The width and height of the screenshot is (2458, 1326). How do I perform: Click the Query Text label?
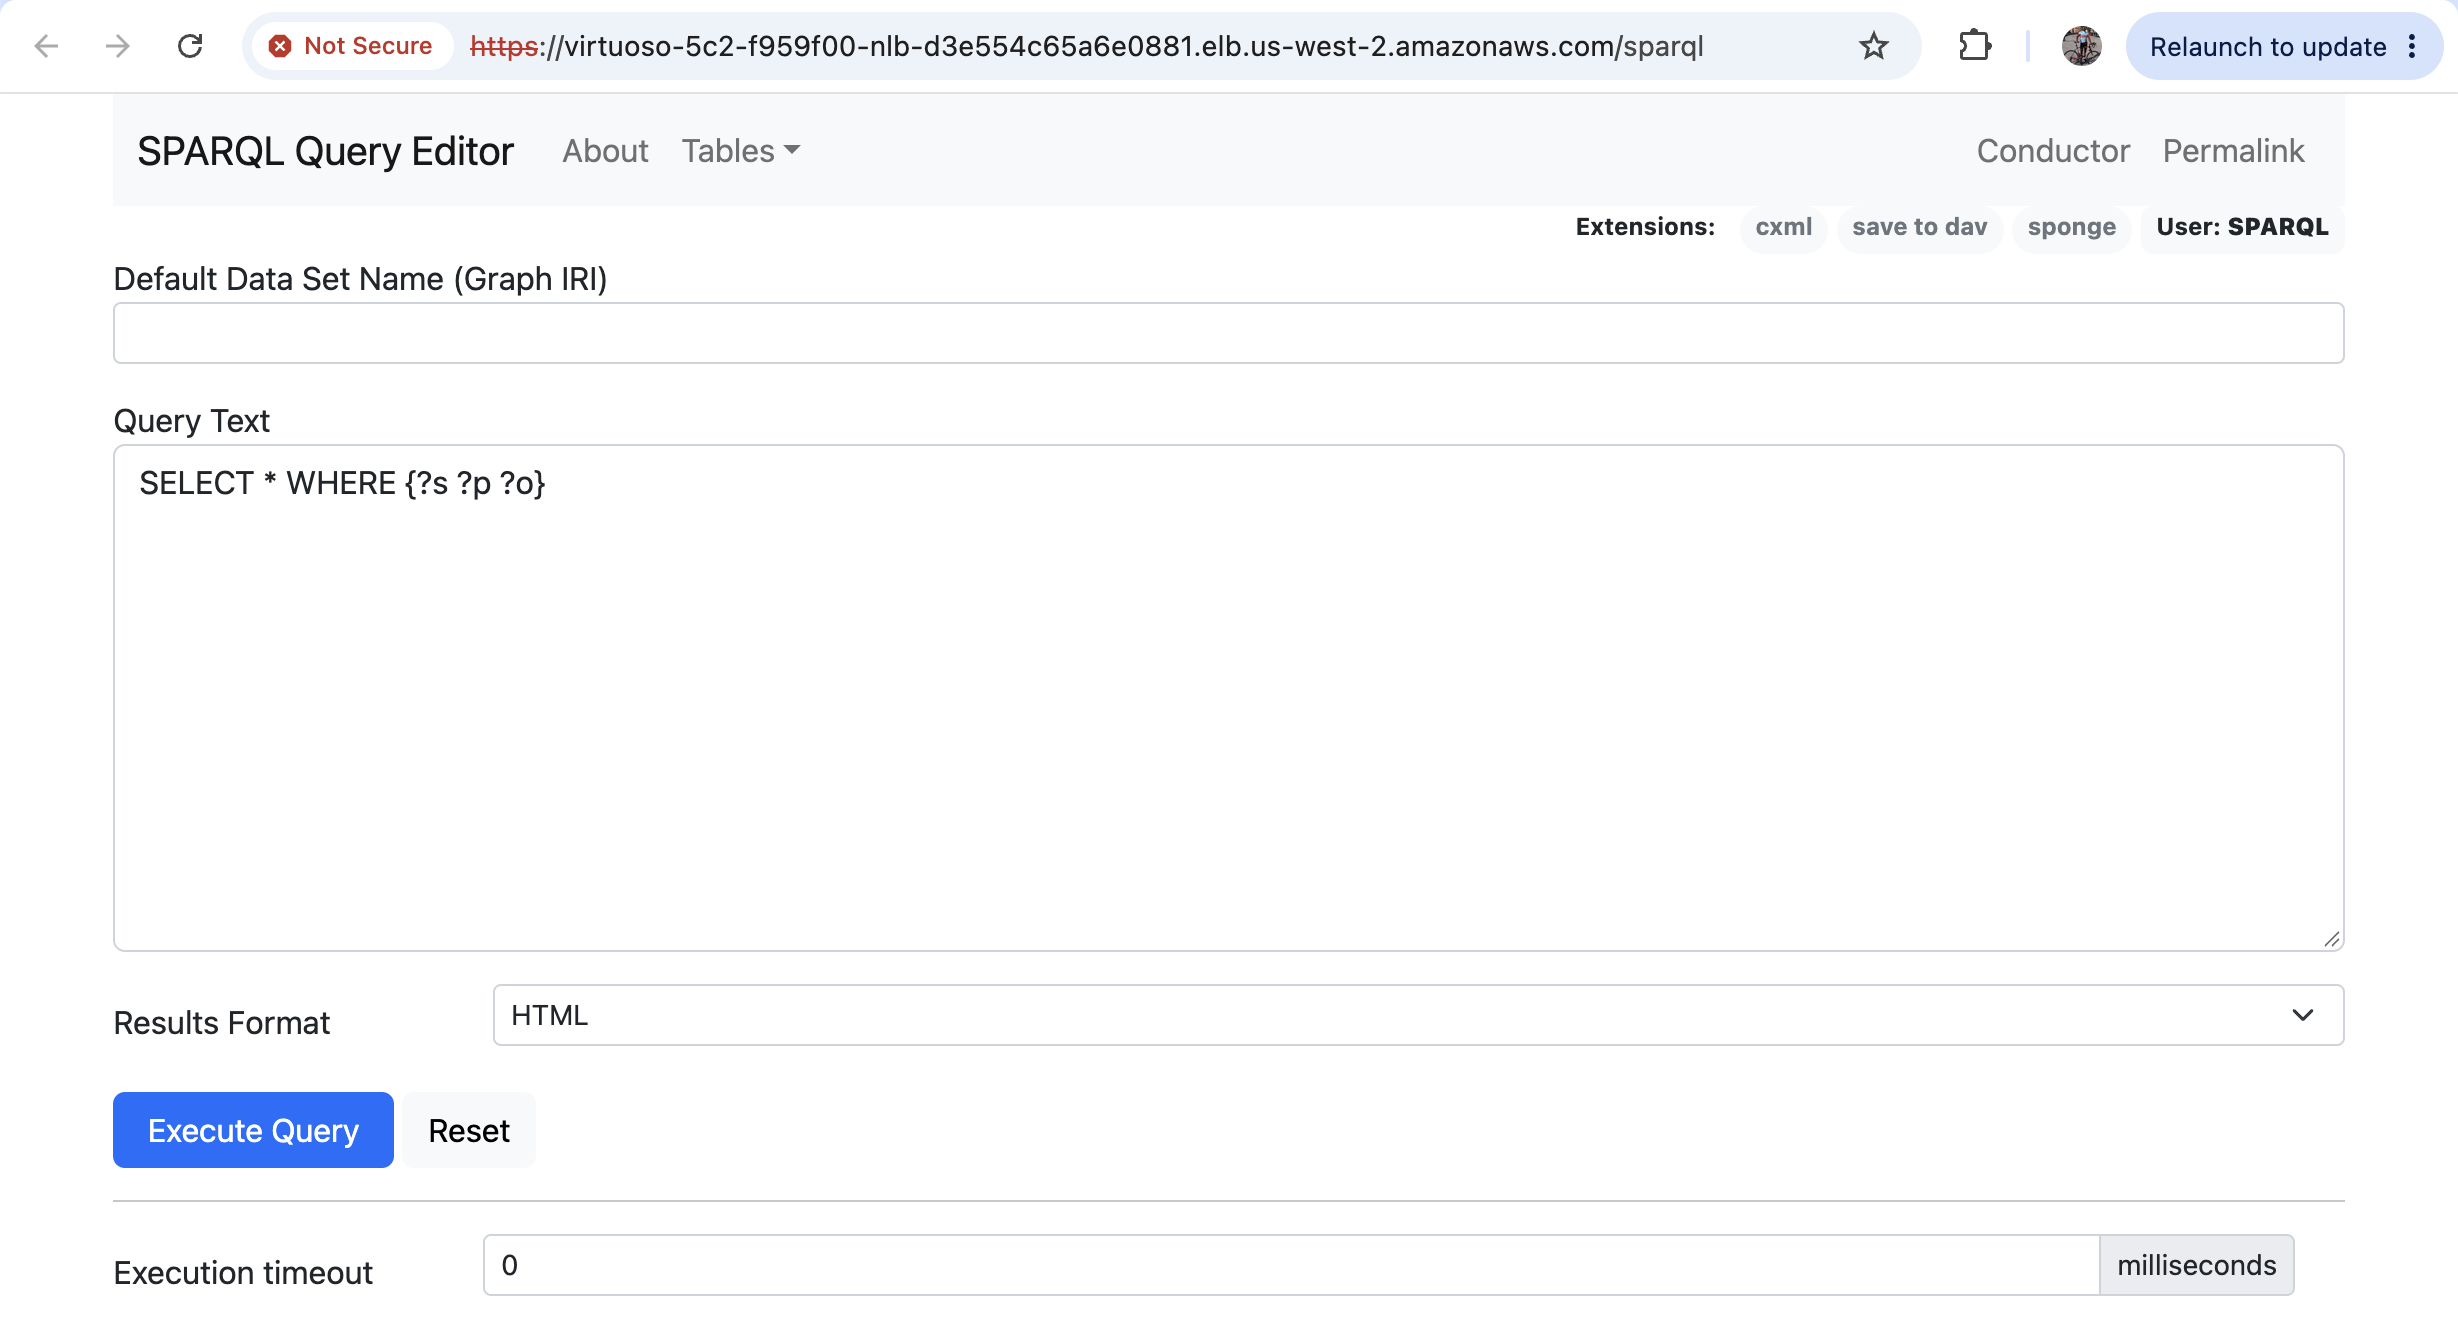click(191, 421)
